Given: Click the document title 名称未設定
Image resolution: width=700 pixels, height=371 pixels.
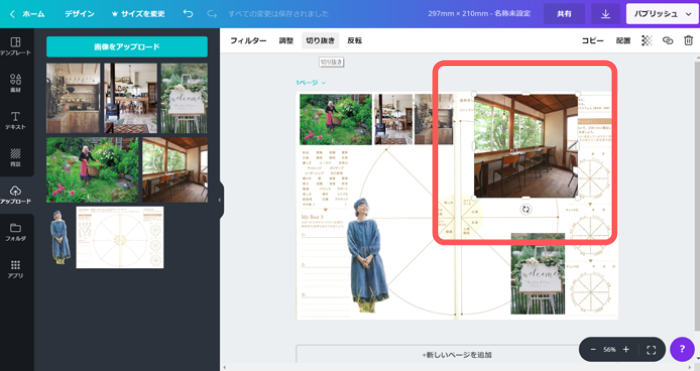Looking at the screenshot, I should tap(512, 14).
